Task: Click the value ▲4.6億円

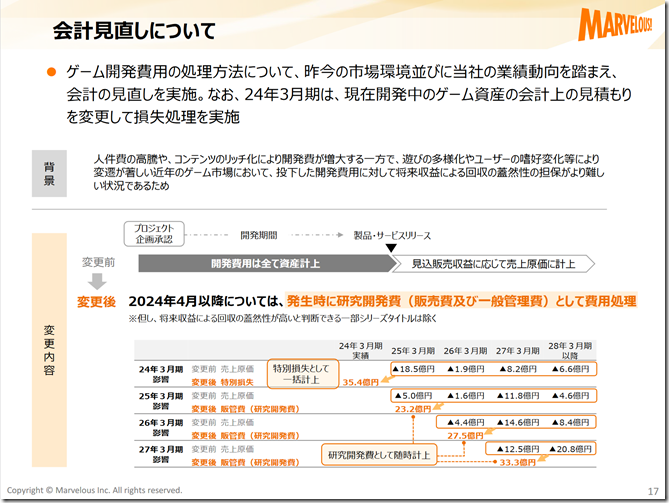Action: point(570,396)
